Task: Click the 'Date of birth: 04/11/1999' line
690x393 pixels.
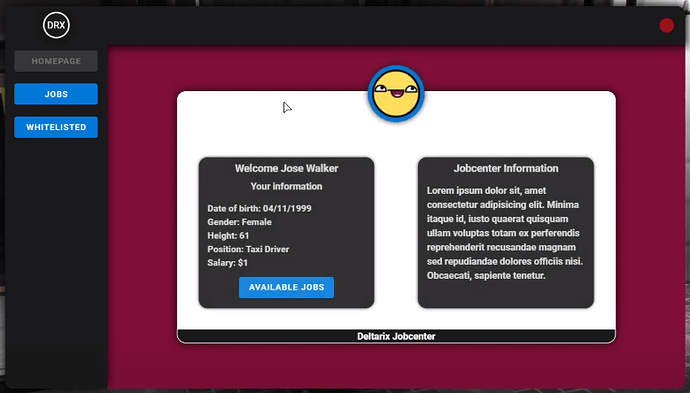Action: [259, 208]
